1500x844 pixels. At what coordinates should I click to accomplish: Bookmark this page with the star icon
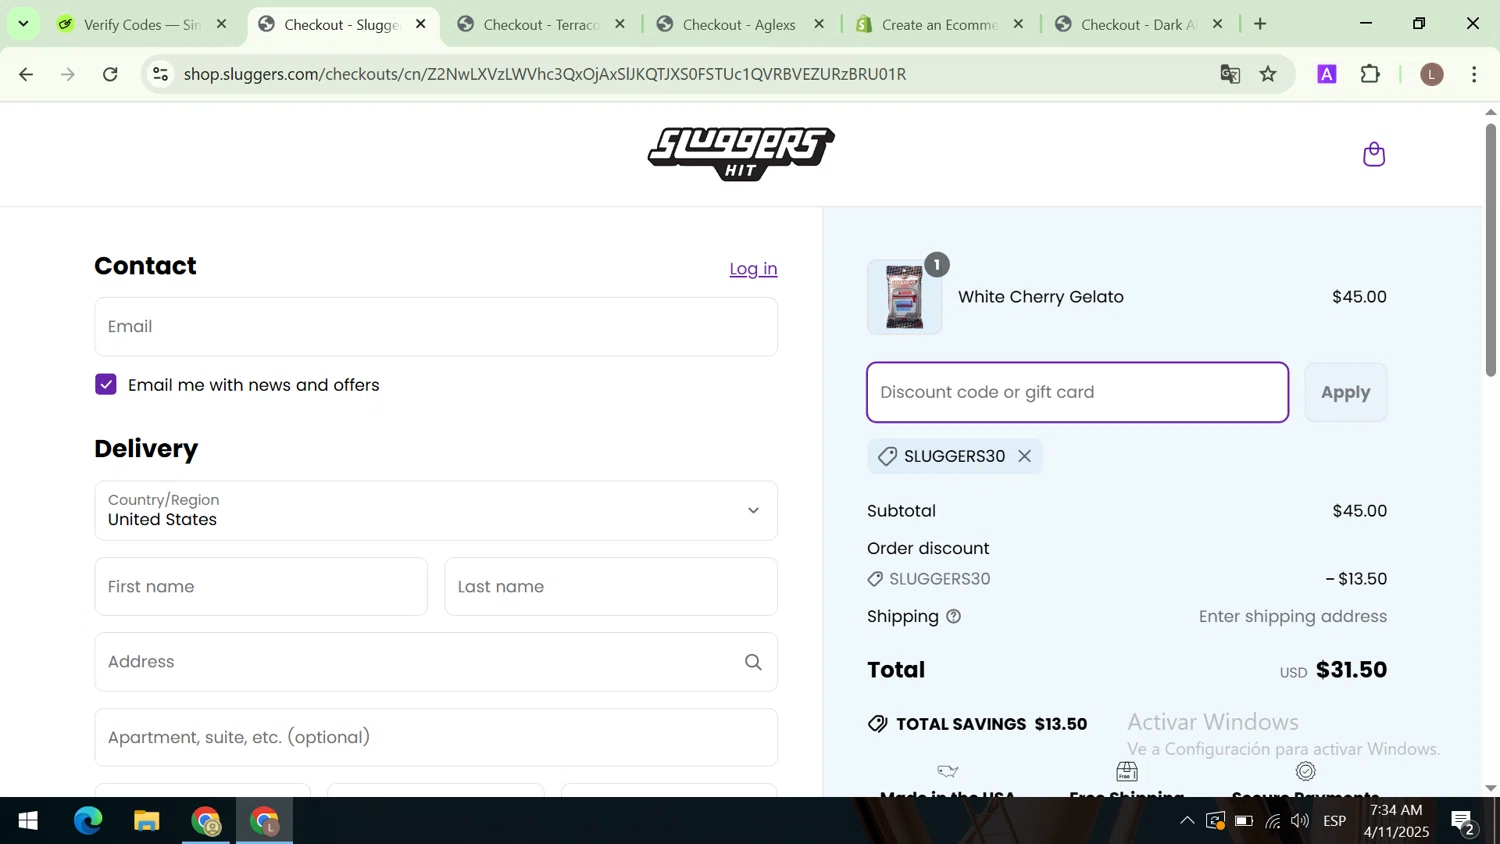pyautogui.click(x=1268, y=74)
